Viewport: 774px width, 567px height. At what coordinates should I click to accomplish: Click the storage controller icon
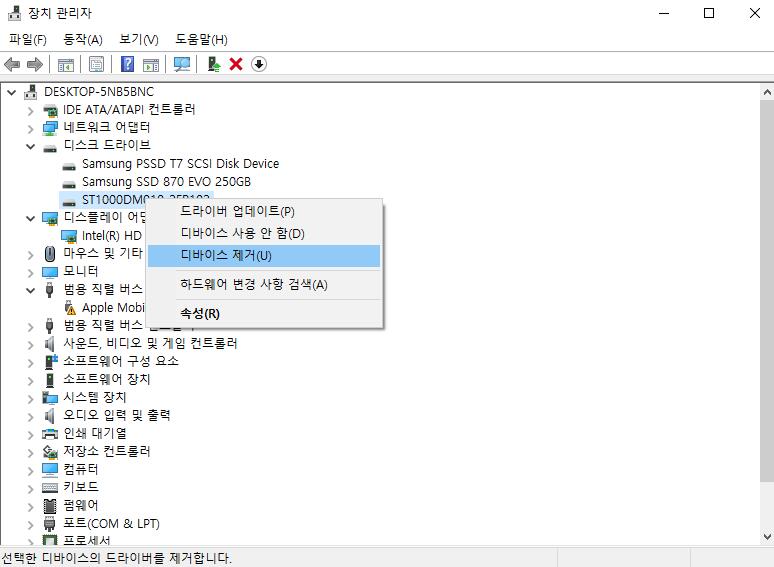point(50,451)
